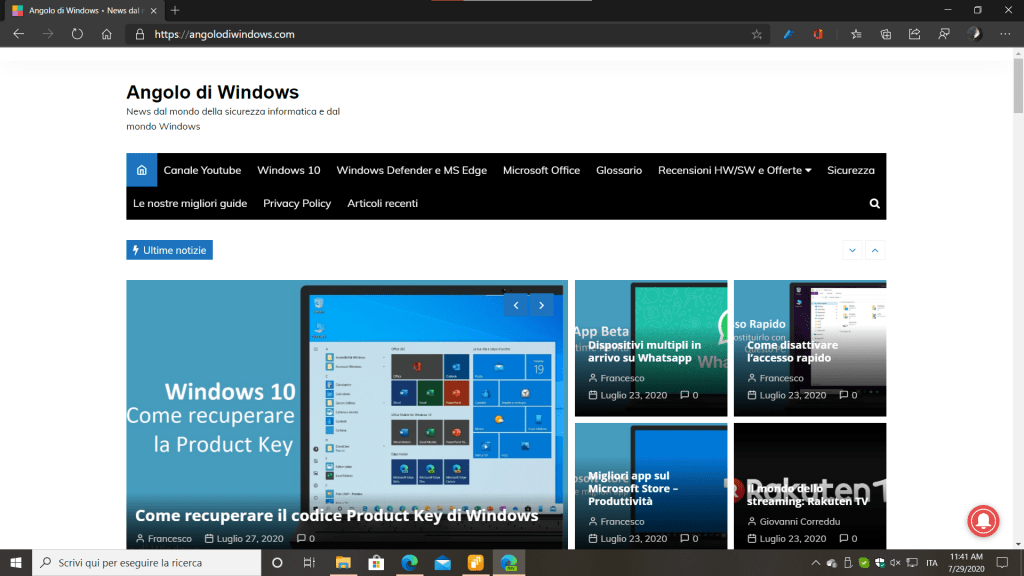Click the news ticker up chevron
Viewport: 1024px width, 576px height.
point(875,250)
